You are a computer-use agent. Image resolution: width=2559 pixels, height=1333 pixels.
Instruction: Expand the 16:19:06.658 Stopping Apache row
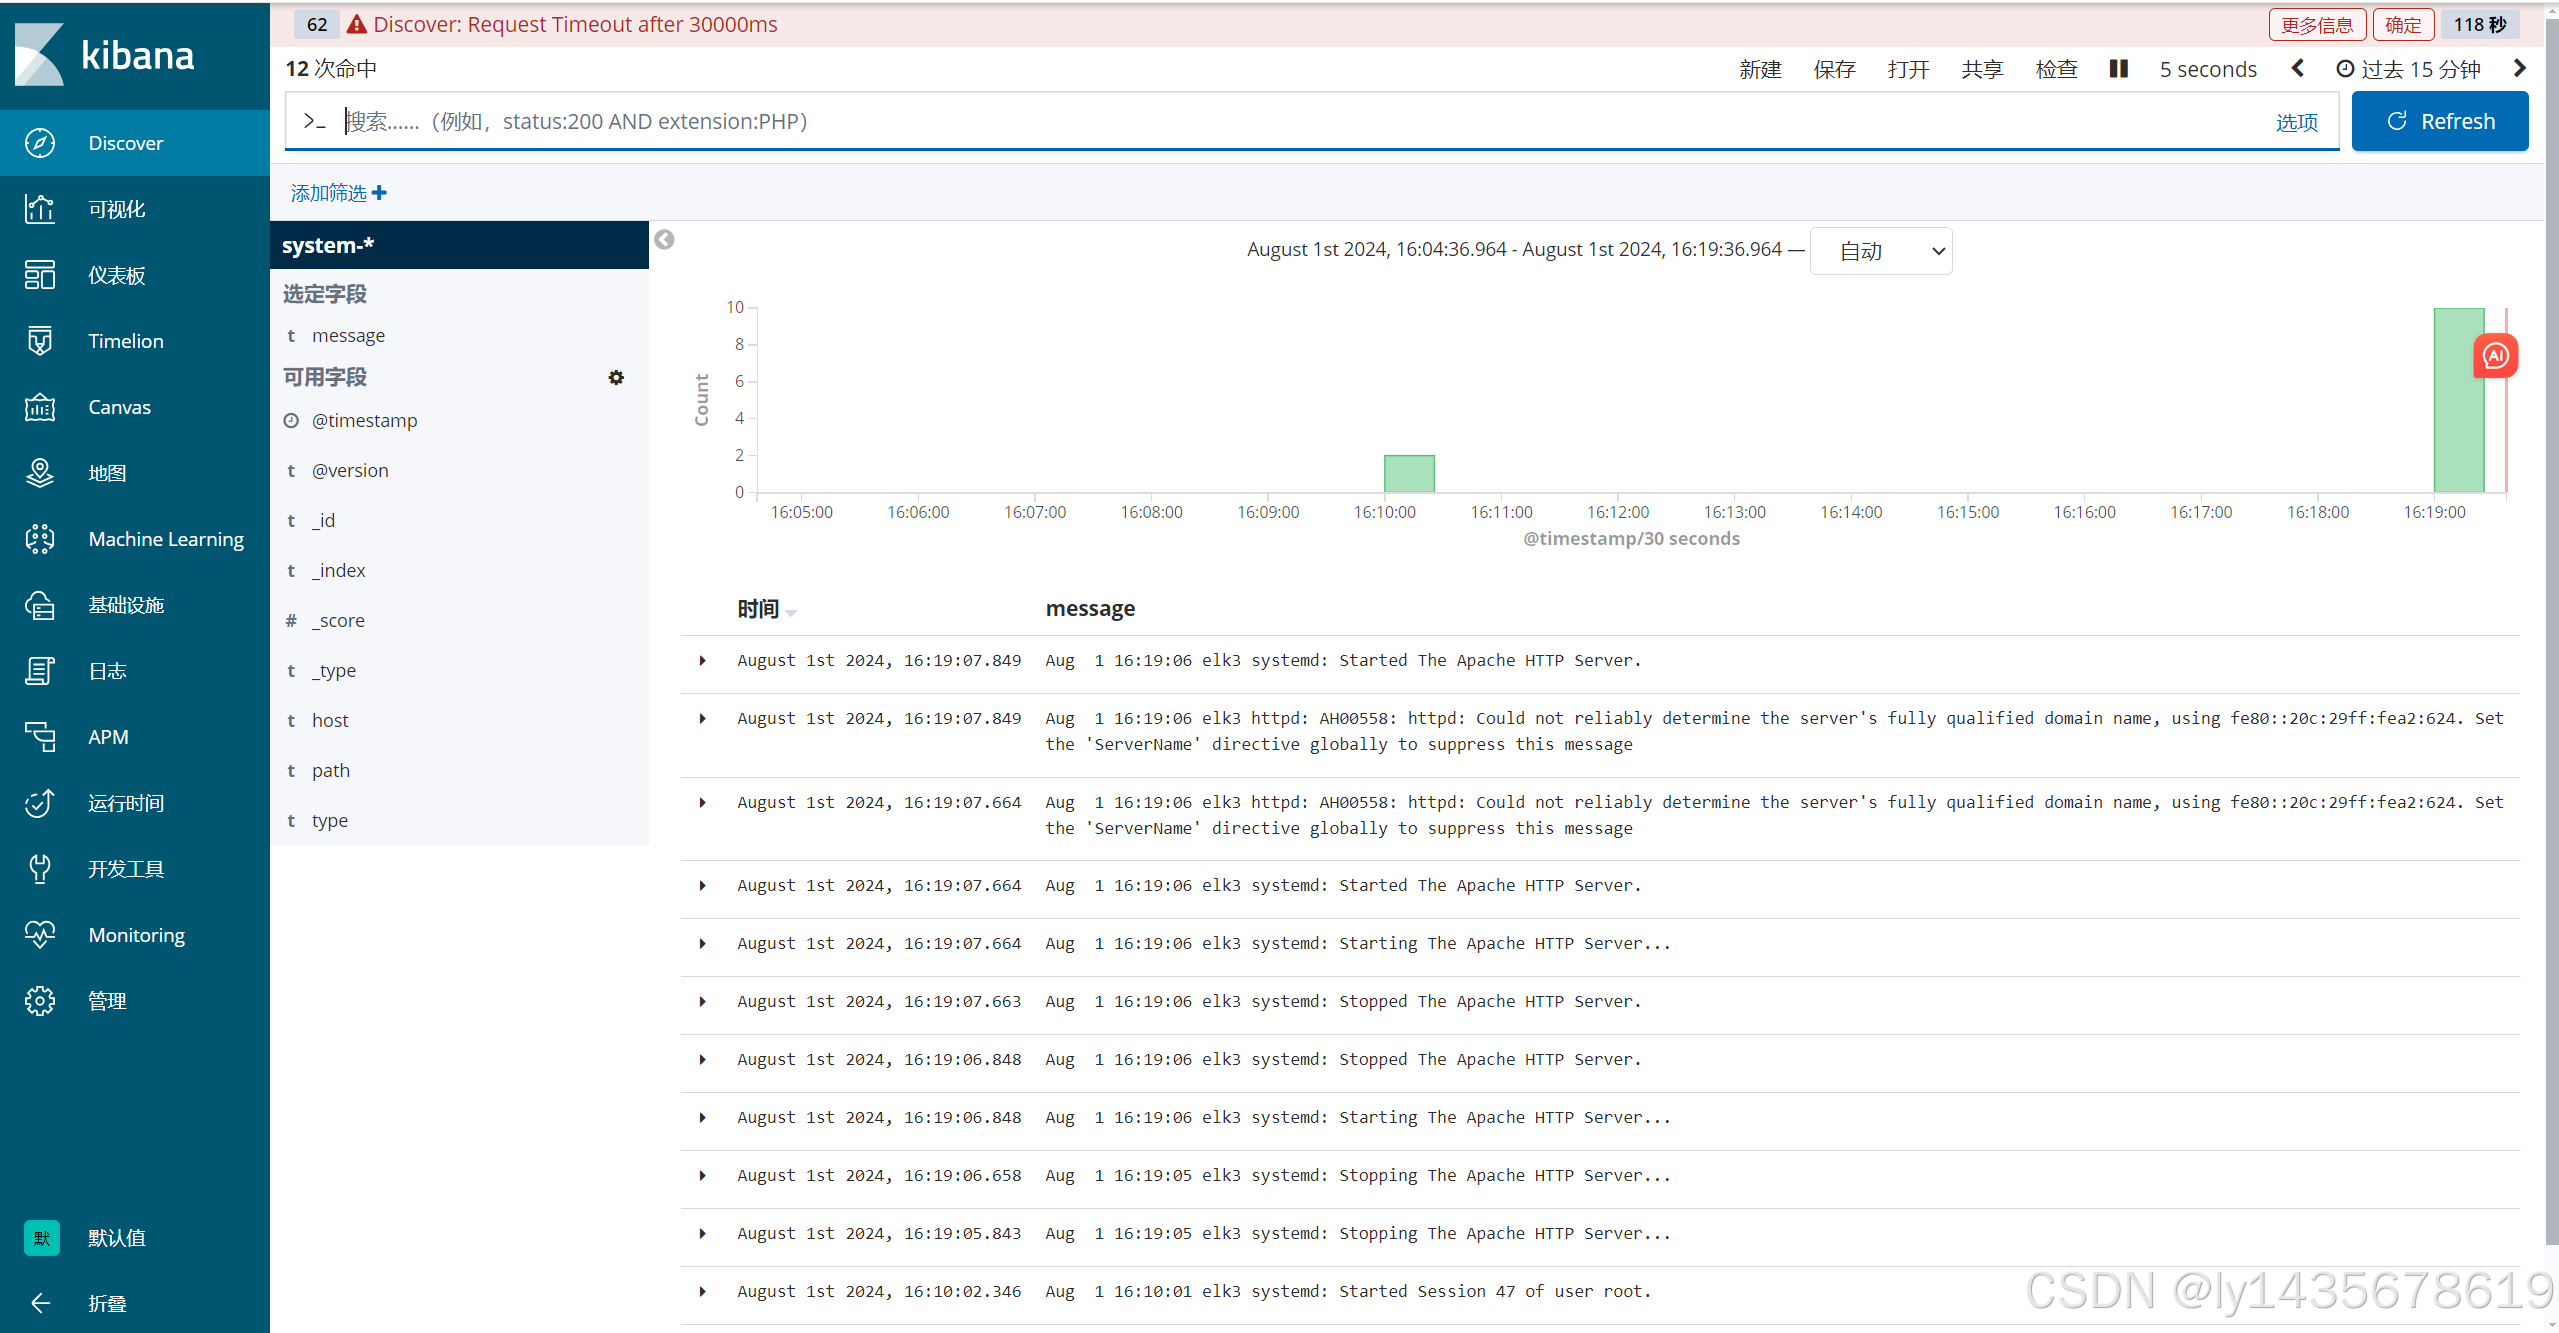point(702,1175)
